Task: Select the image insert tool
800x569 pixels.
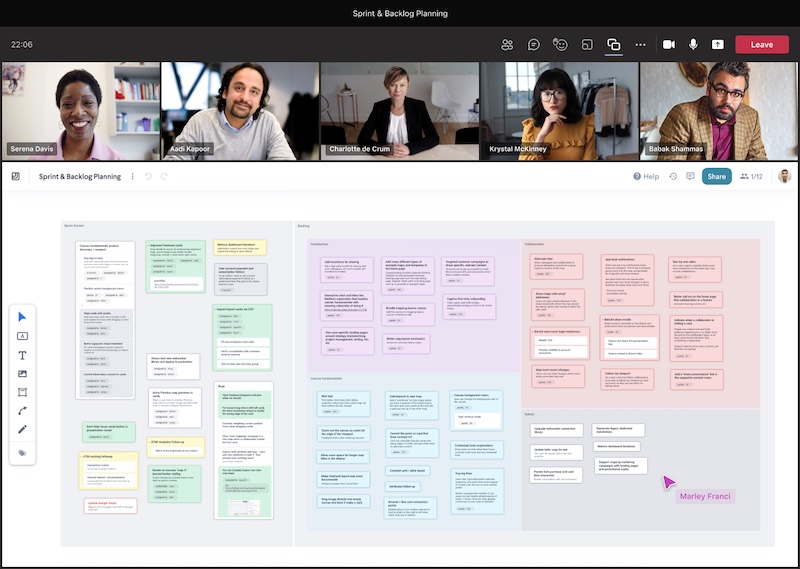Action: click(22, 374)
